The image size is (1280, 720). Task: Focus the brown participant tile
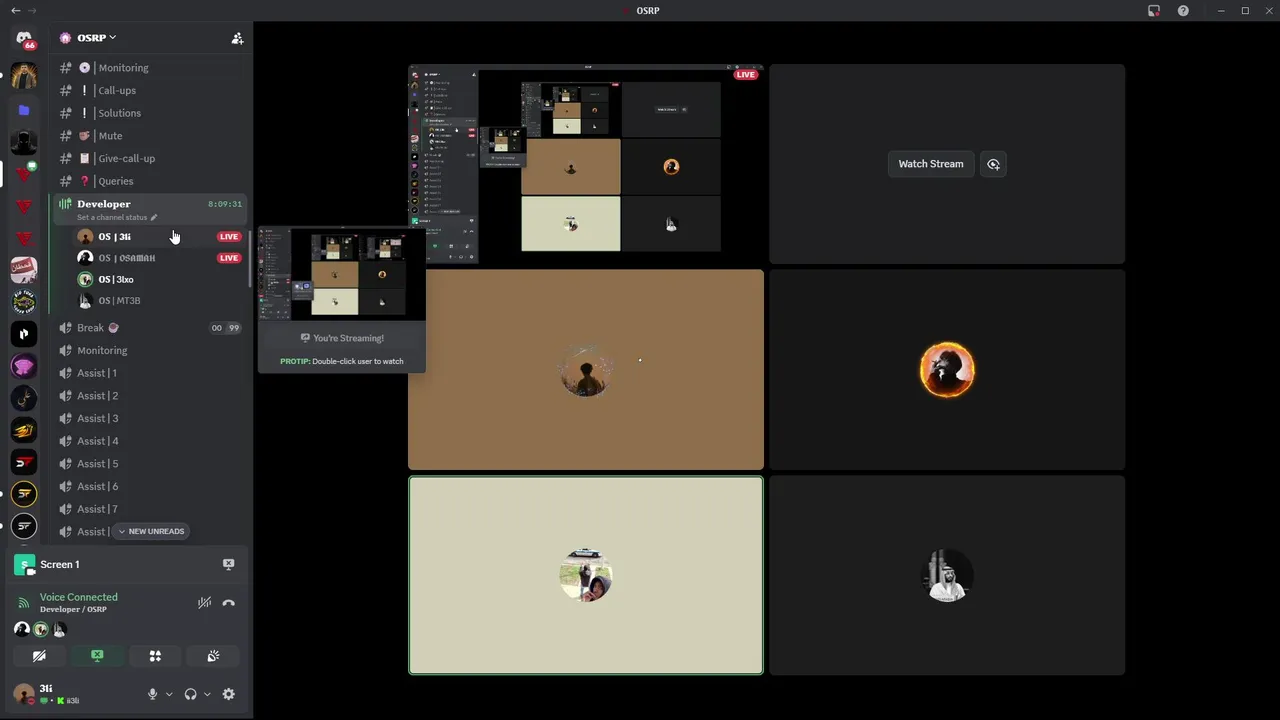586,370
